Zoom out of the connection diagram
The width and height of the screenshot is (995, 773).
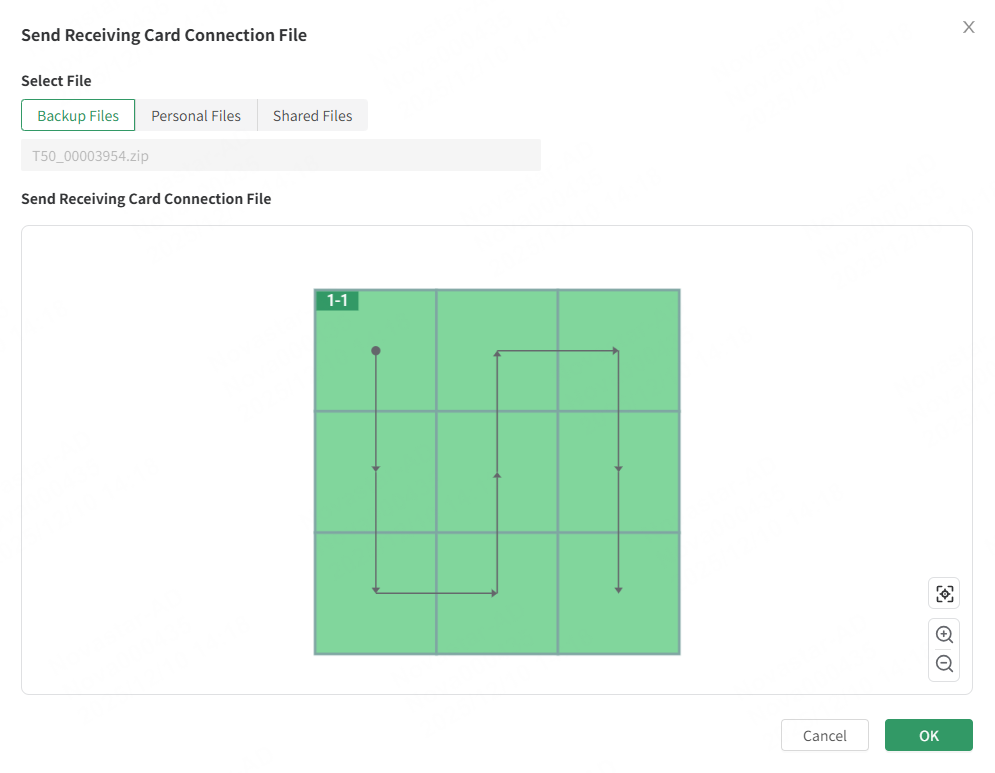[943, 663]
